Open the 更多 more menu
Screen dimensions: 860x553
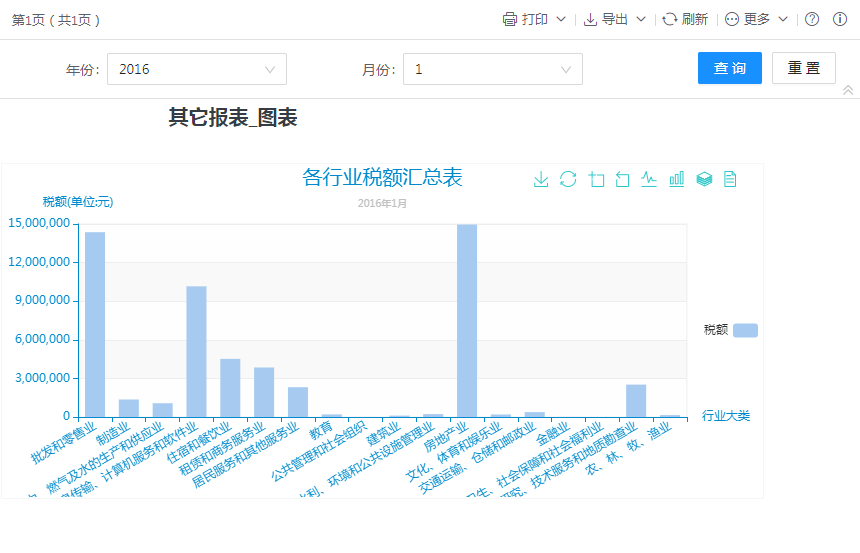(x=756, y=19)
